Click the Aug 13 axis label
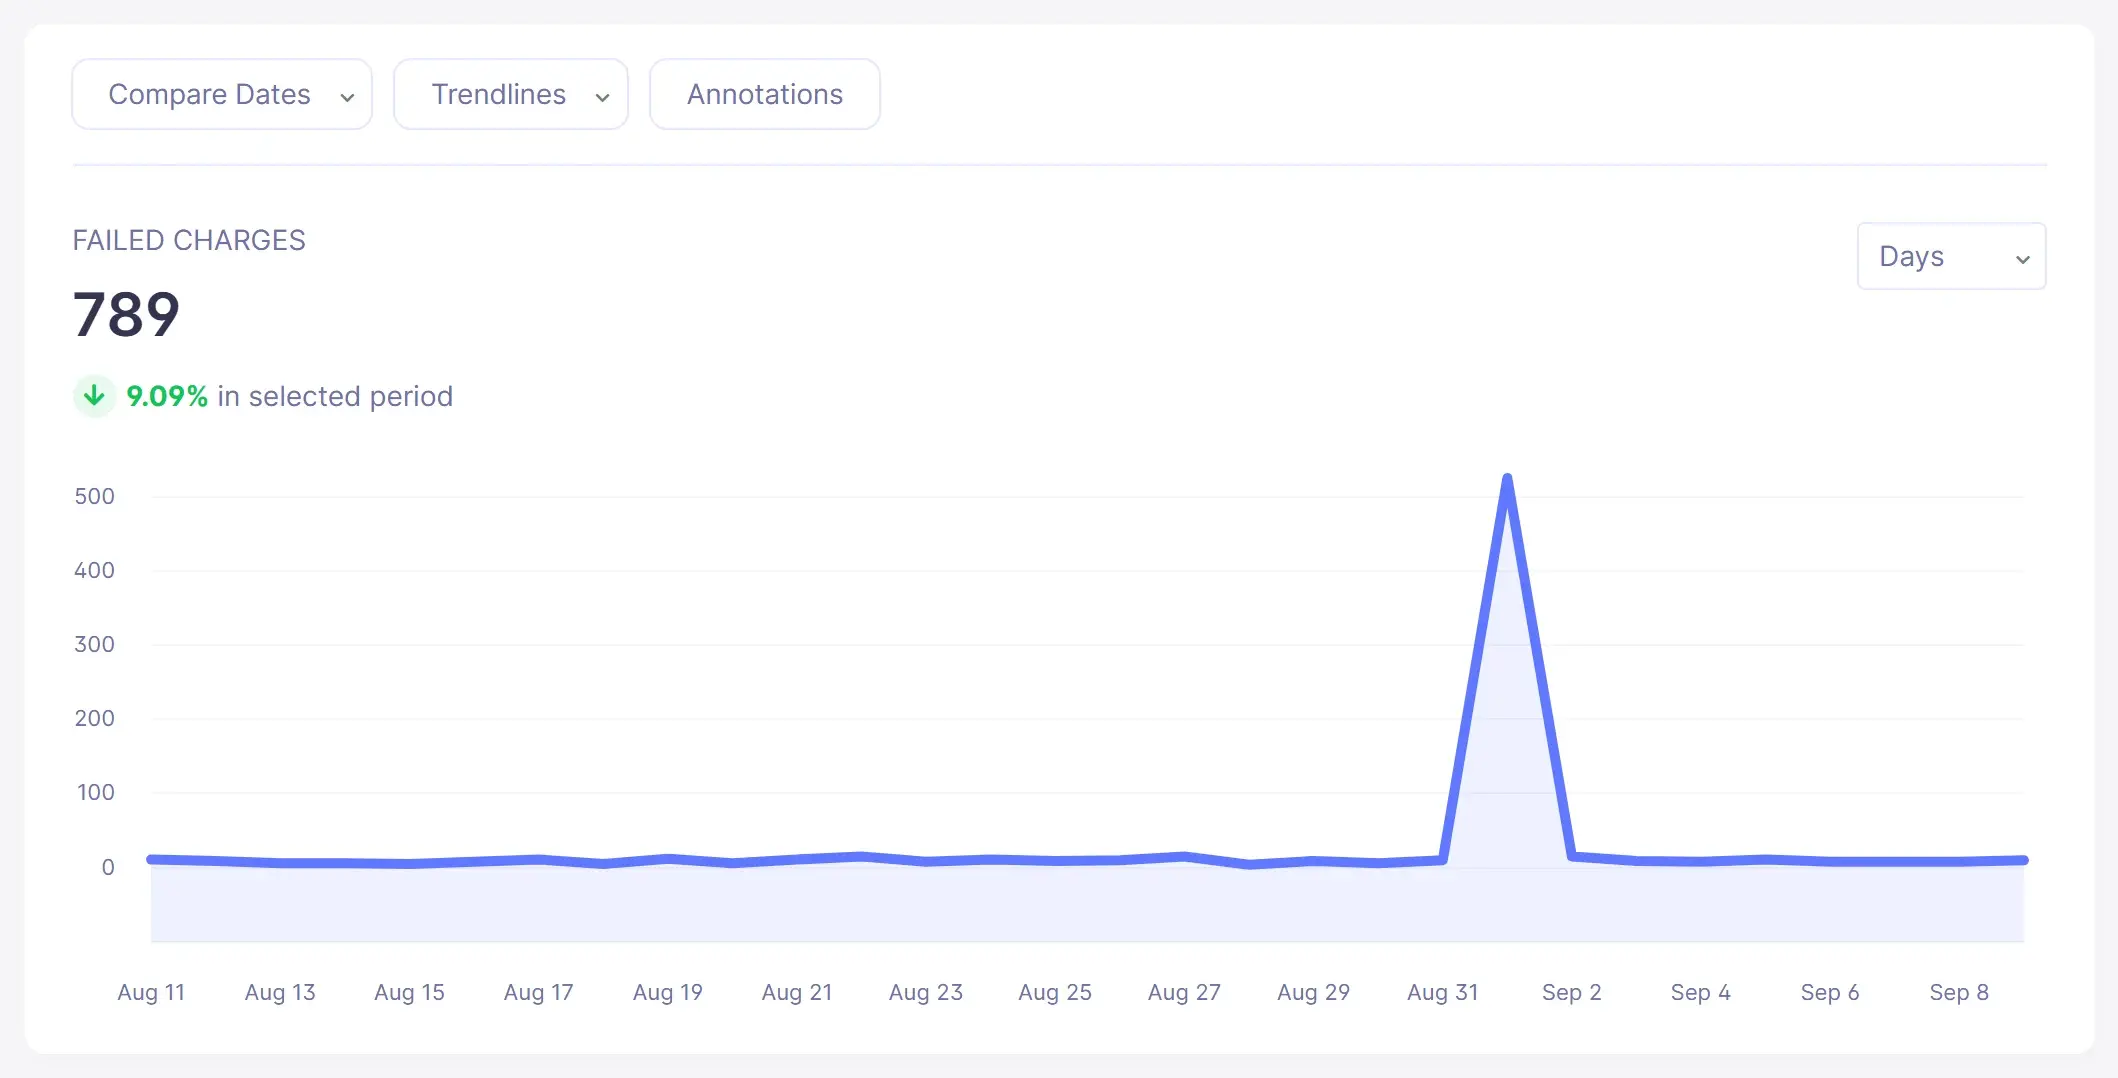Image resolution: width=2118 pixels, height=1078 pixels. (280, 992)
